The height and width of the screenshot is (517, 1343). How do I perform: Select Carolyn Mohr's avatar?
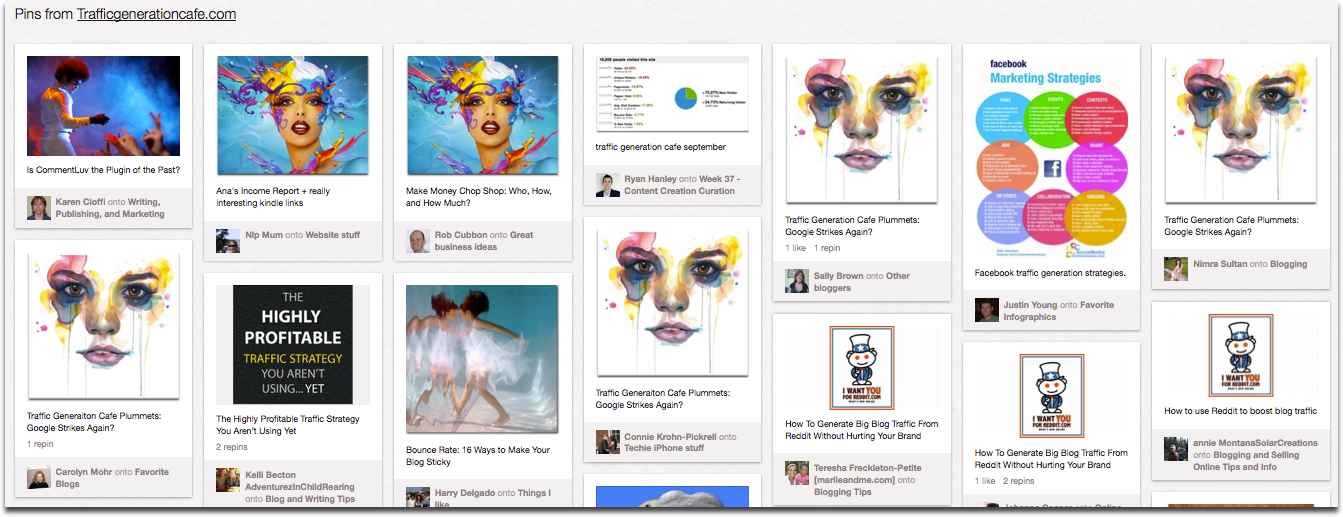pos(39,477)
